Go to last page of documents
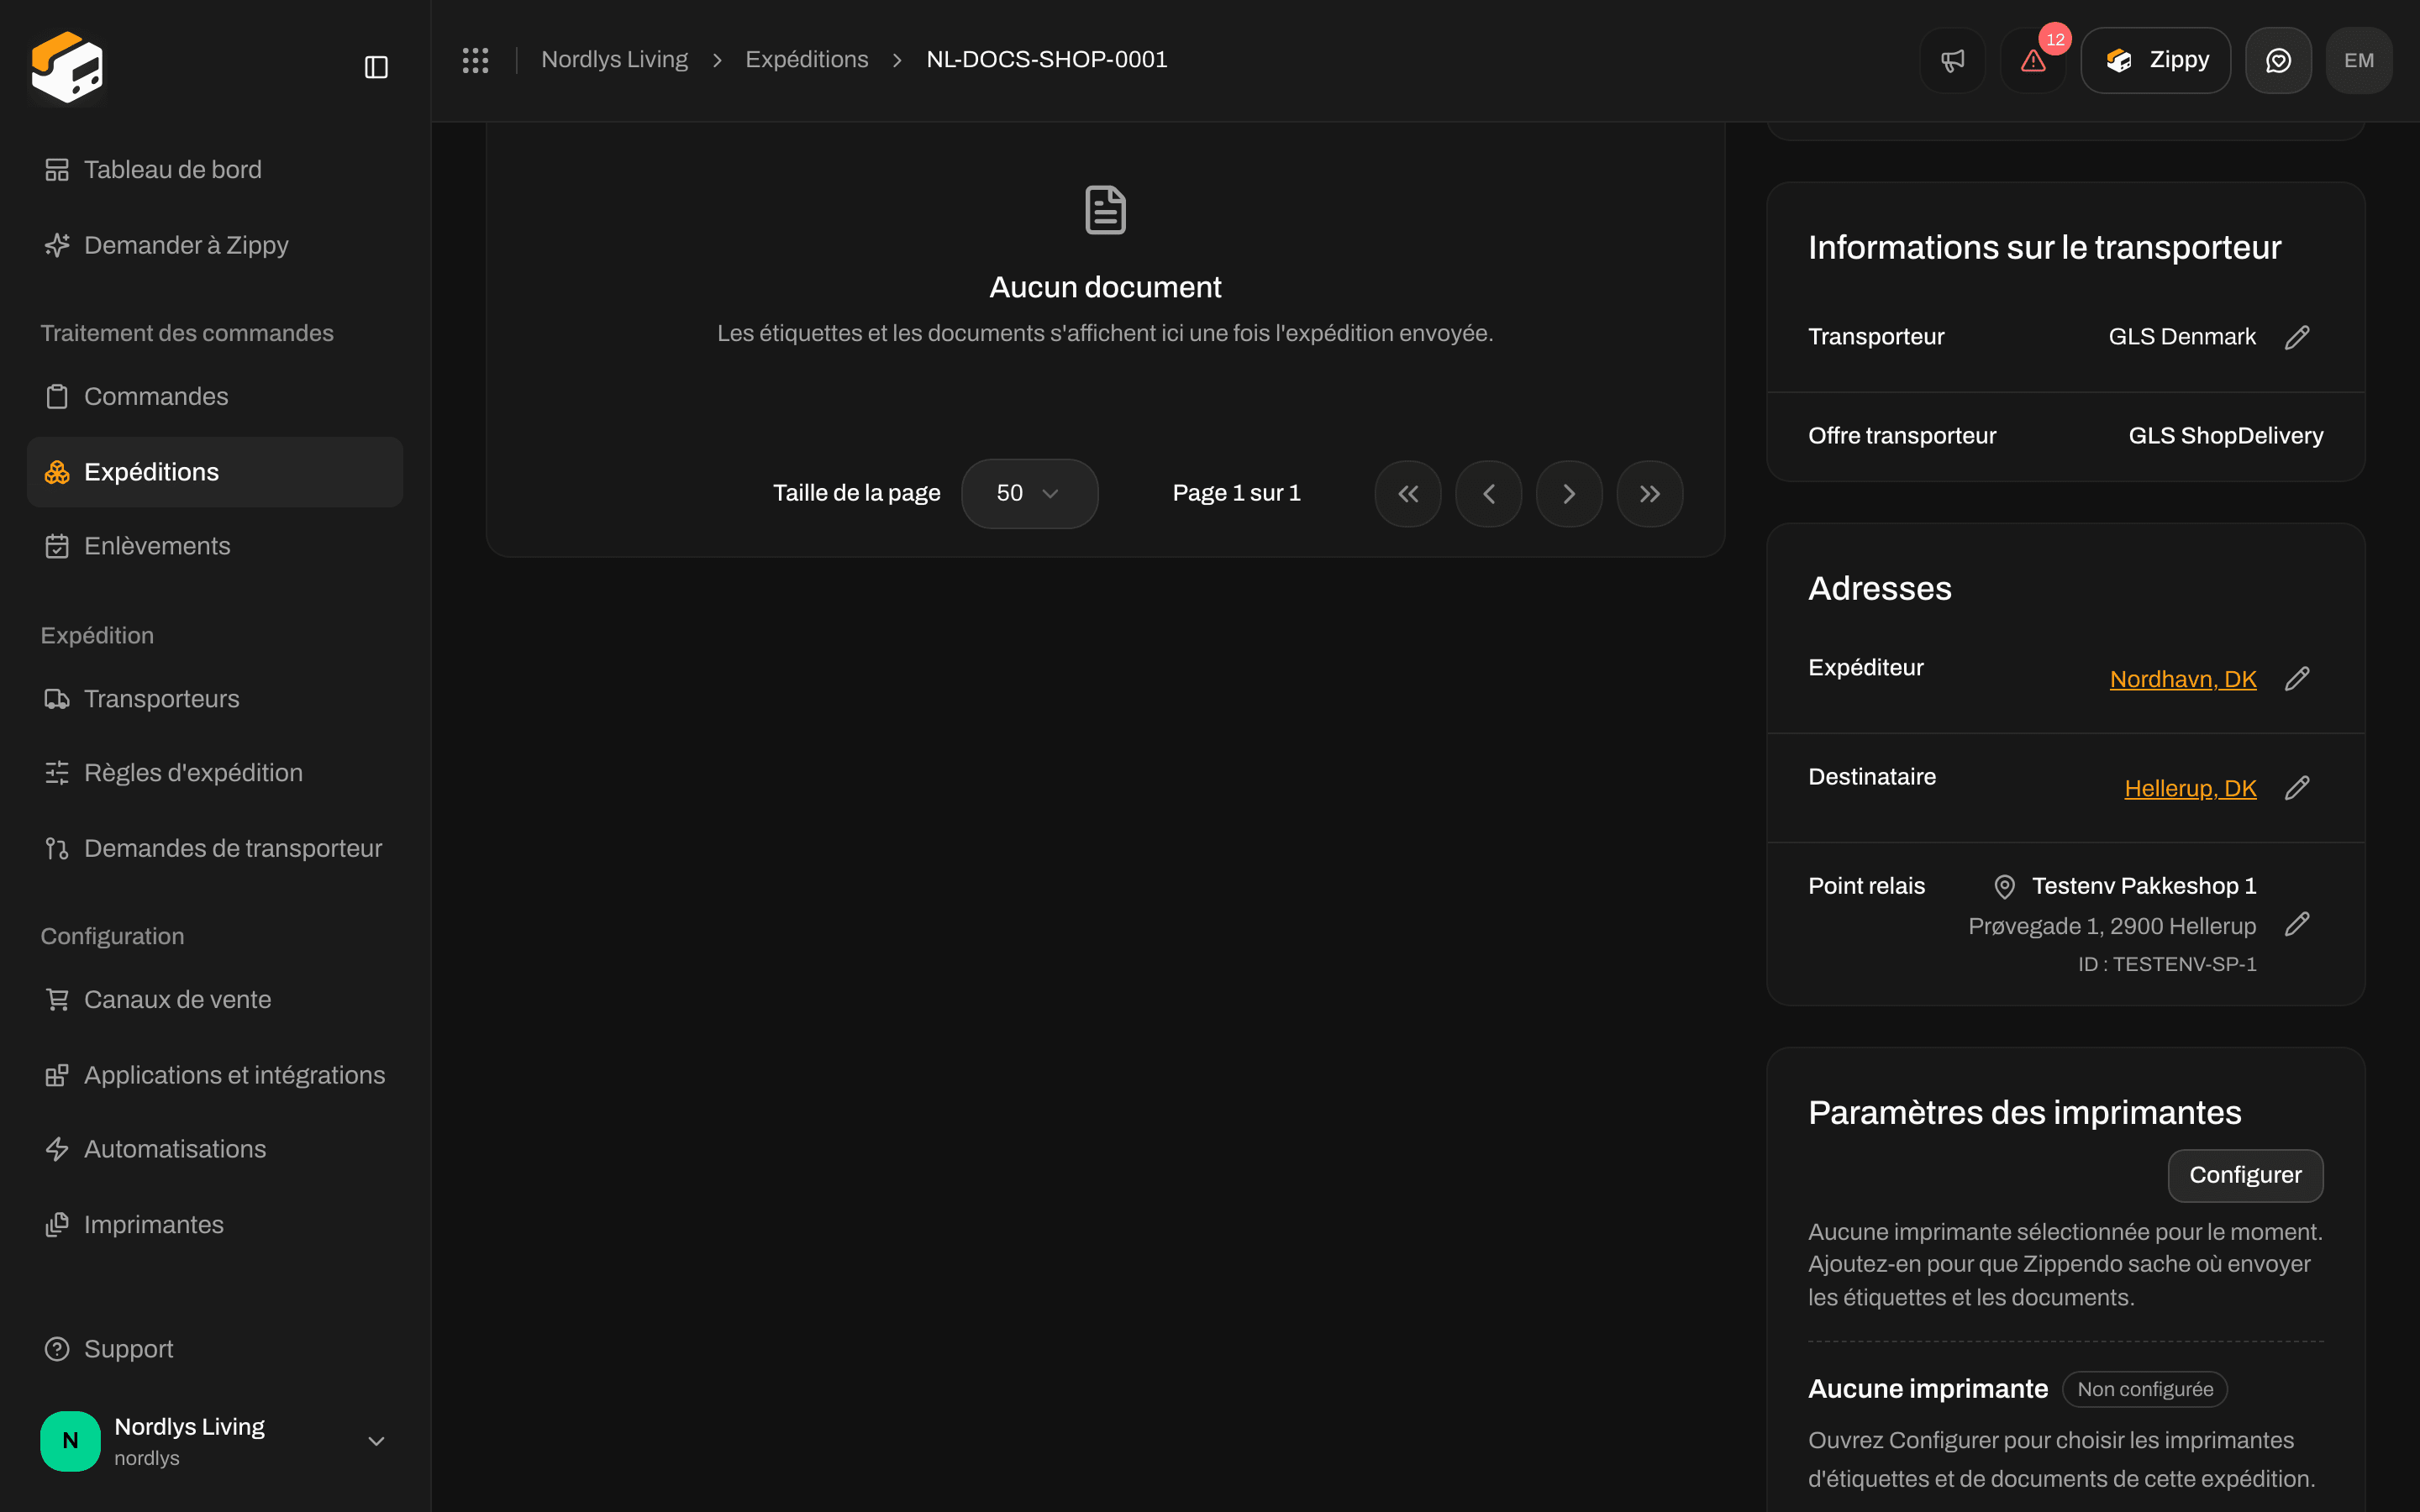This screenshot has width=2420, height=1512. (x=1650, y=494)
